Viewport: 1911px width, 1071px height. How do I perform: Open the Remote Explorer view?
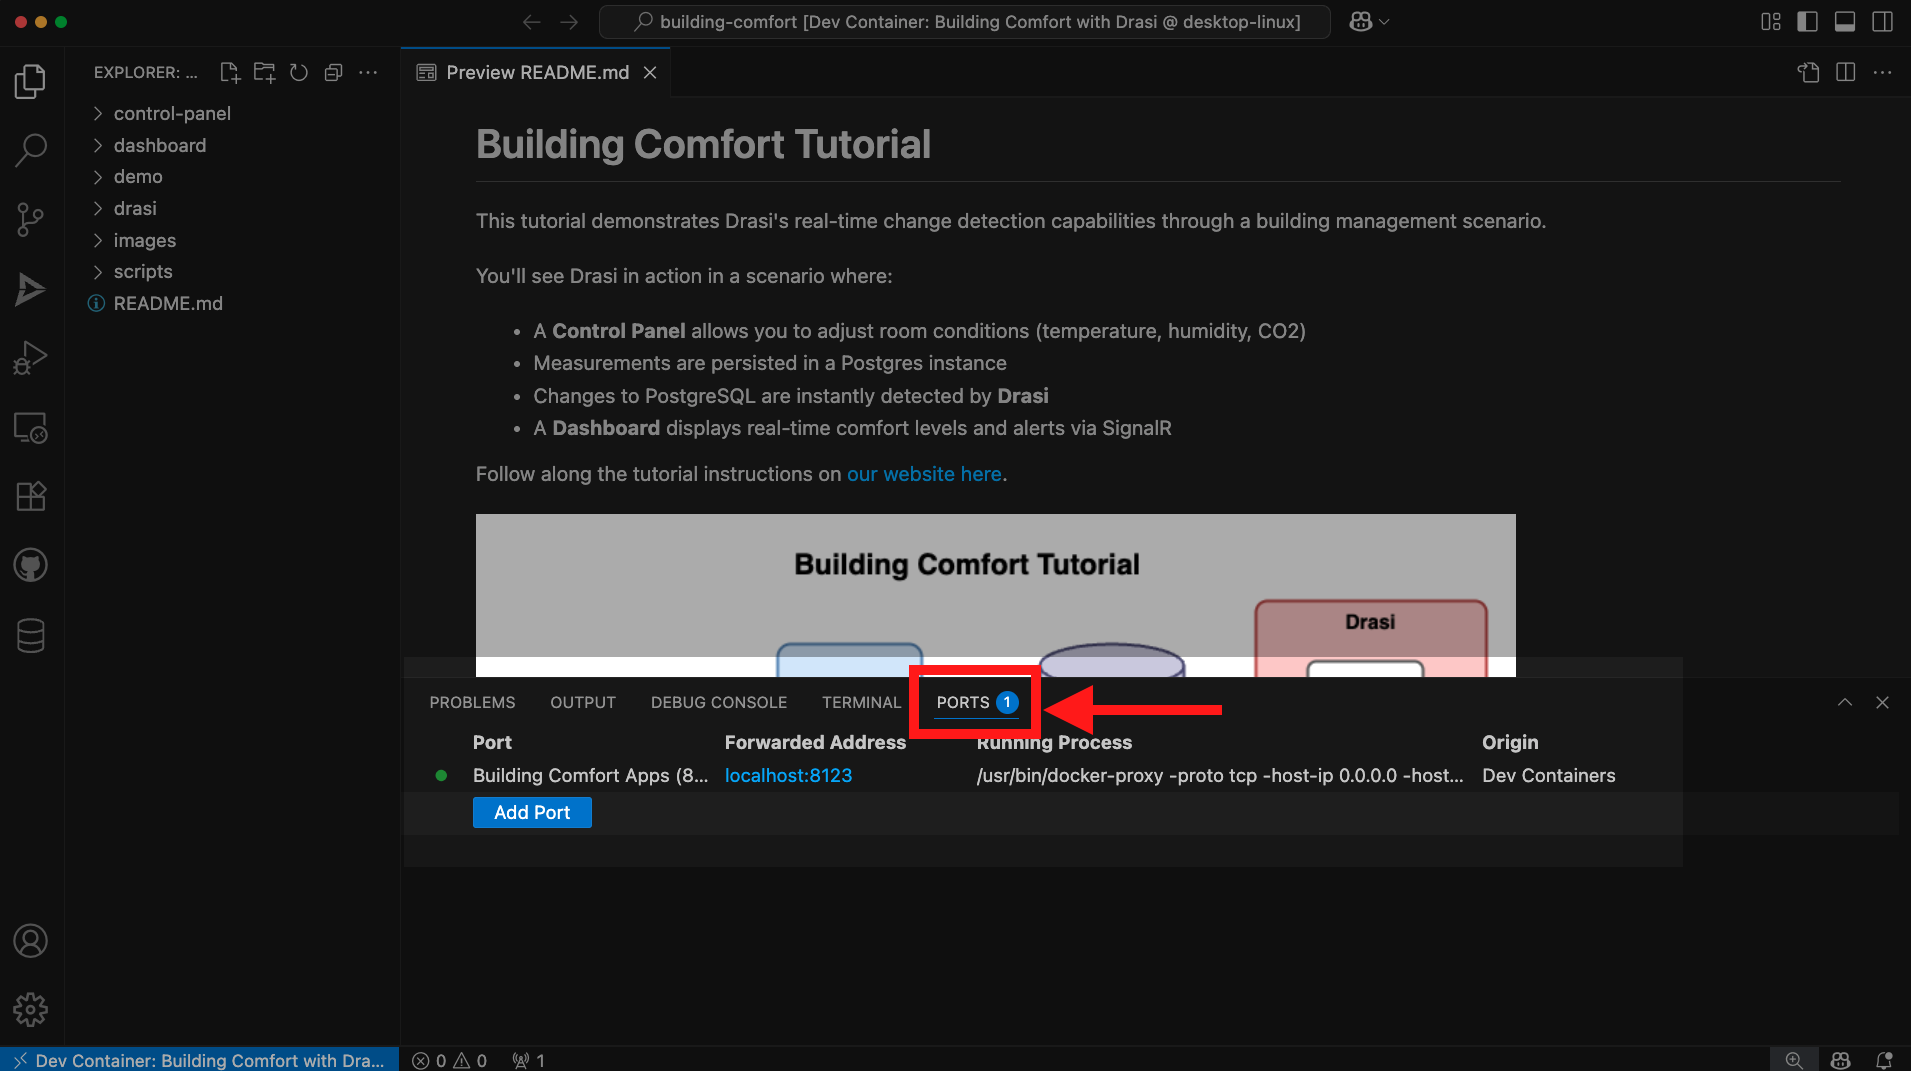click(x=30, y=428)
